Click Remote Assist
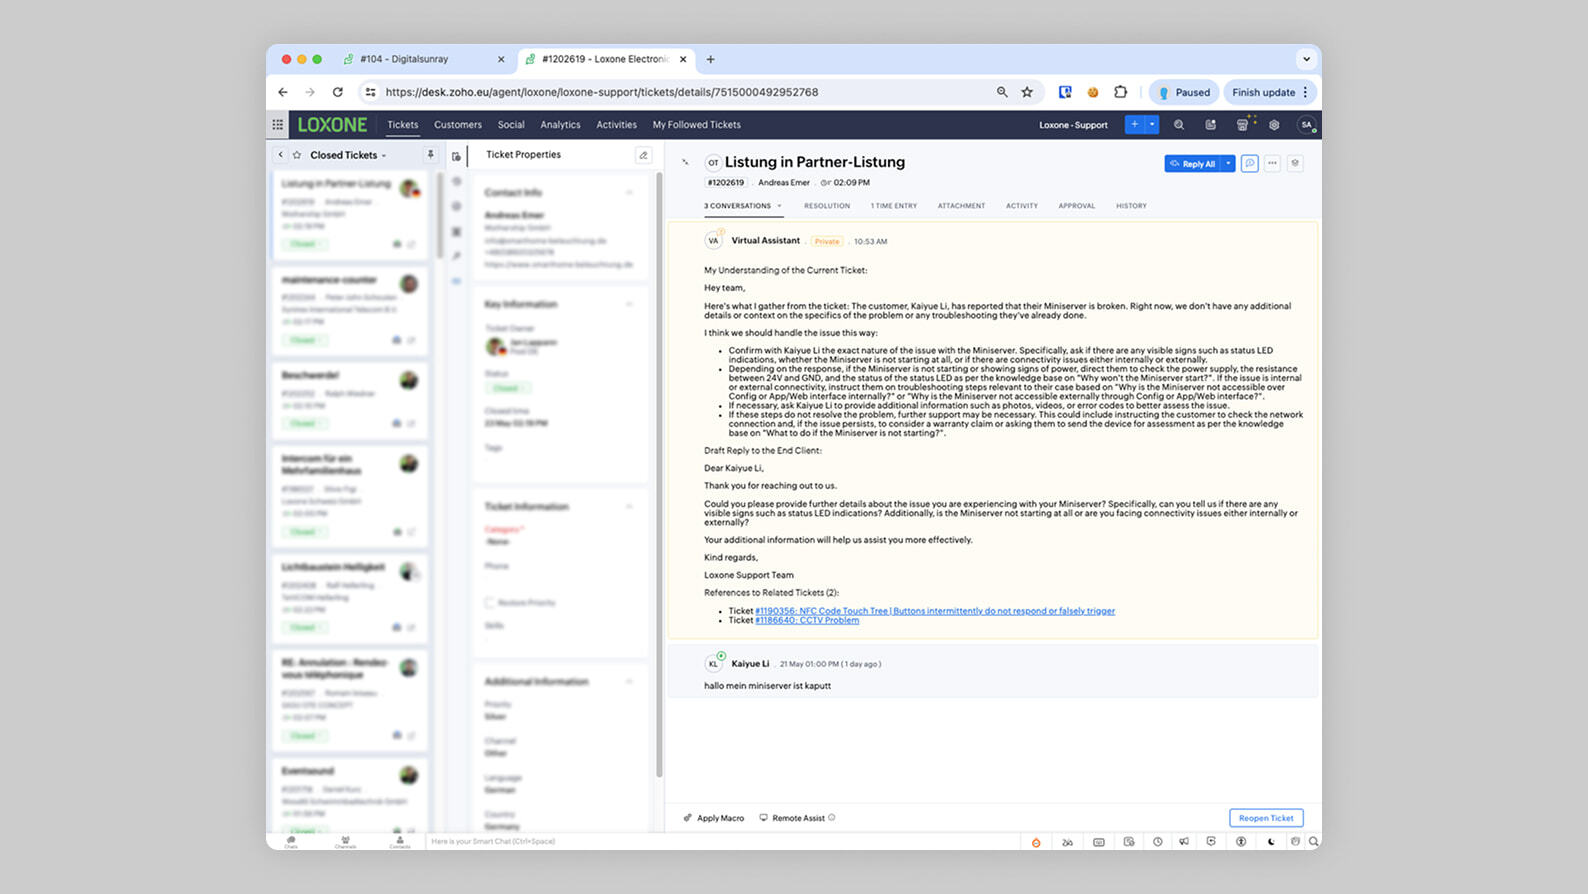This screenshot has height=894, width=1588. tap(797, 818)
